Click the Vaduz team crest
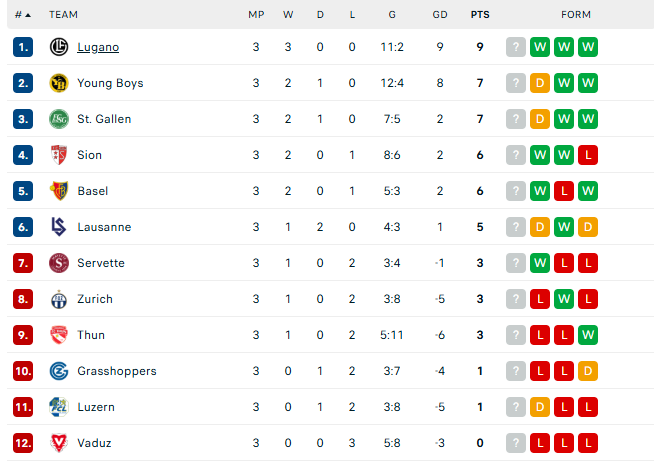Screen dimensions: 654x469 pyautogui.click(x=59, y=443)
